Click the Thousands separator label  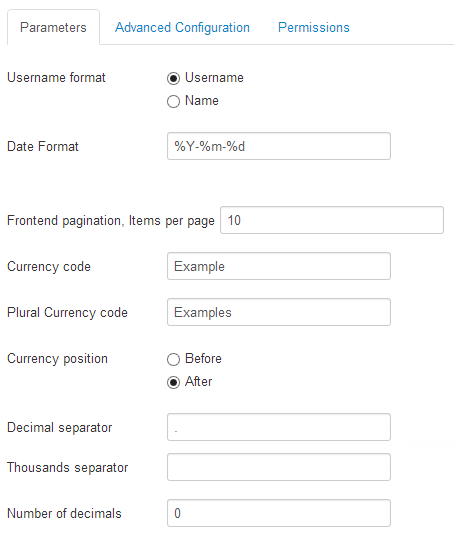pos(68,468)
